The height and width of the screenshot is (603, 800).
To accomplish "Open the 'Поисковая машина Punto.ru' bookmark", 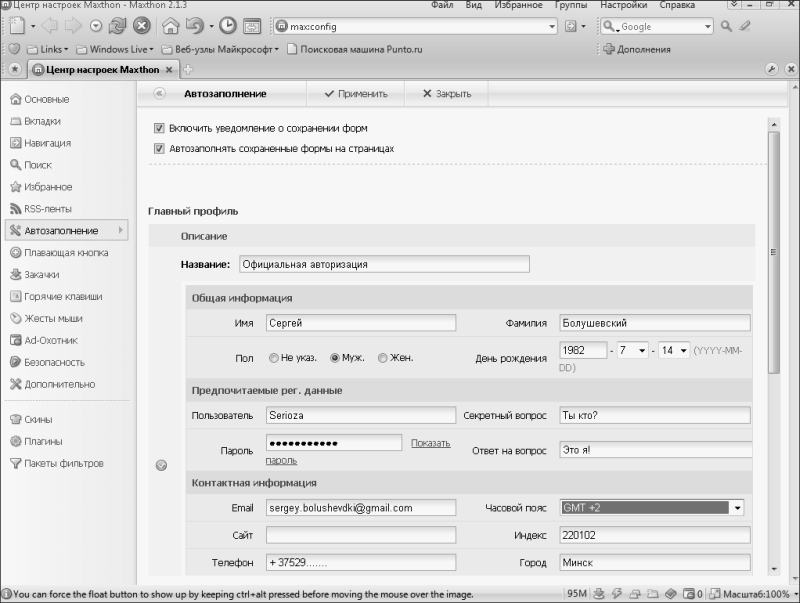I will (x=355, y=49).
